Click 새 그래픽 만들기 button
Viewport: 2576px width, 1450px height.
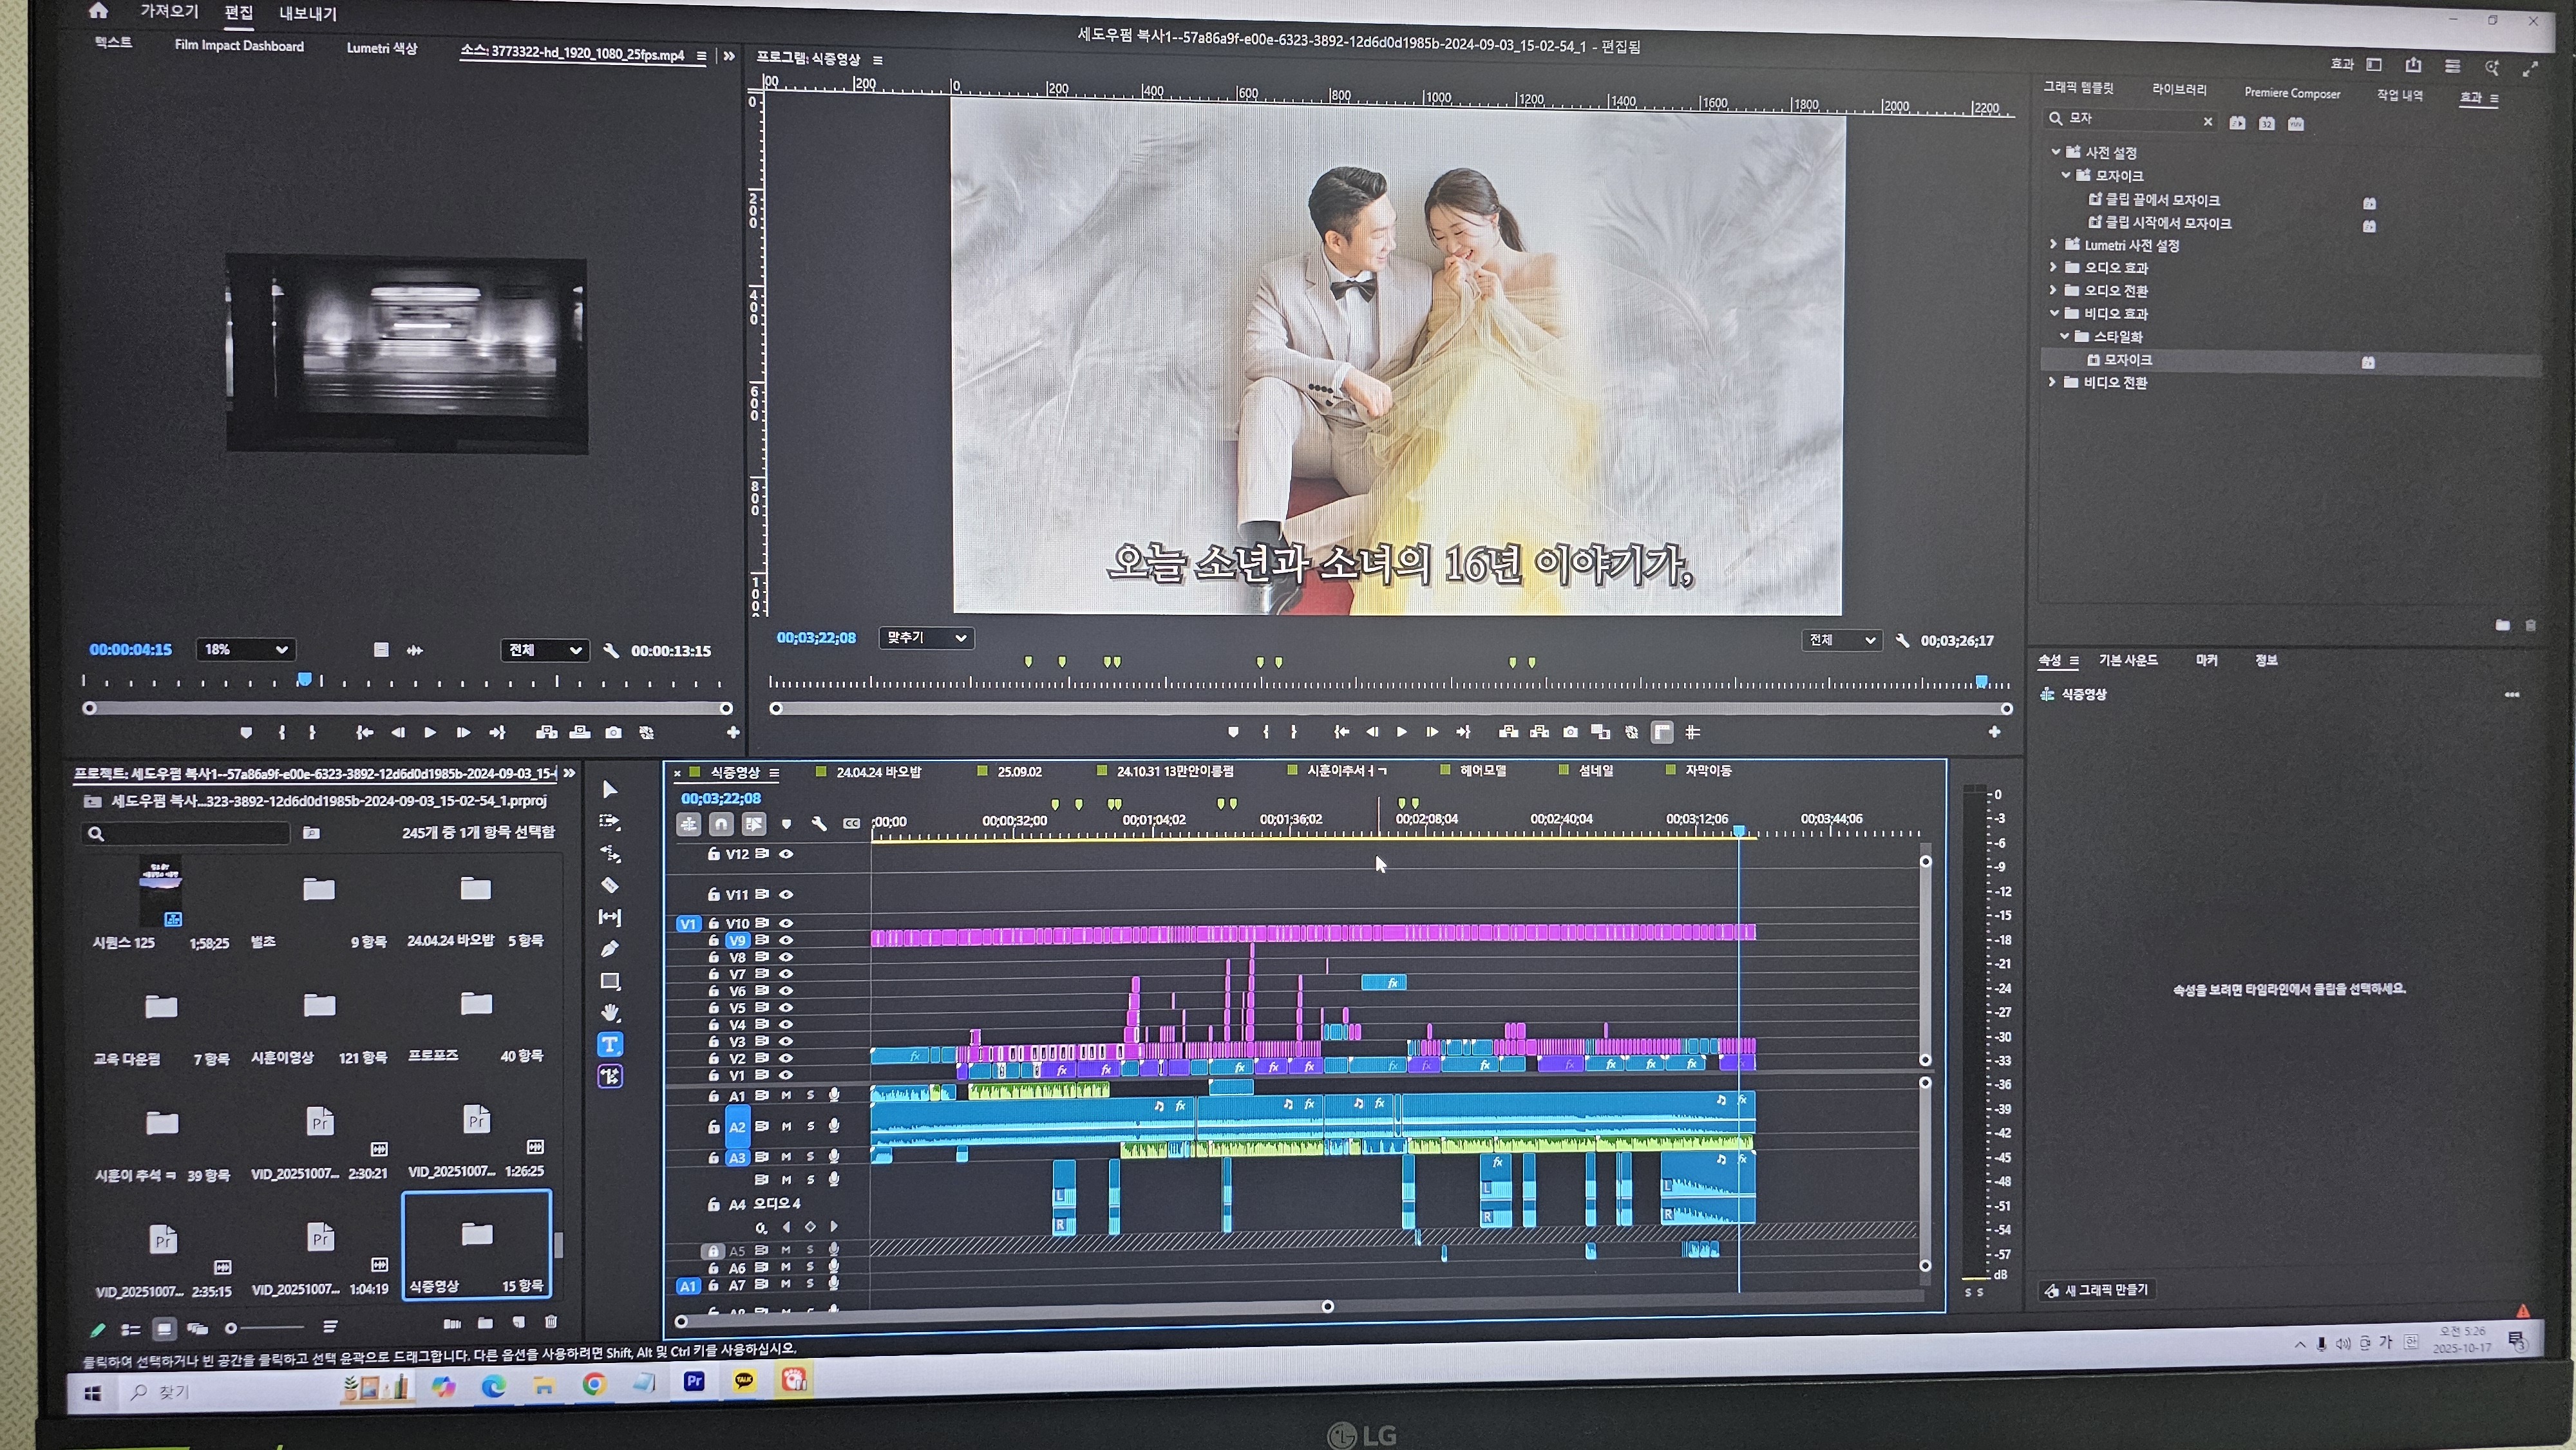pos(2097,1290)
